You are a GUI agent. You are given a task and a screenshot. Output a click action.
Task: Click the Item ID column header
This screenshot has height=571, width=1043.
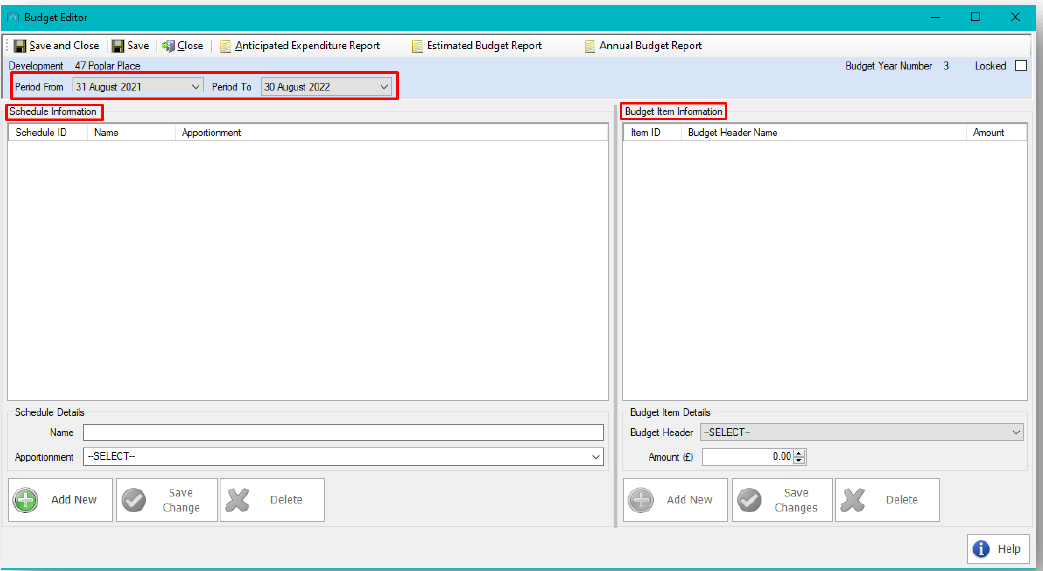pyautogui.click(x=652, y=132)
